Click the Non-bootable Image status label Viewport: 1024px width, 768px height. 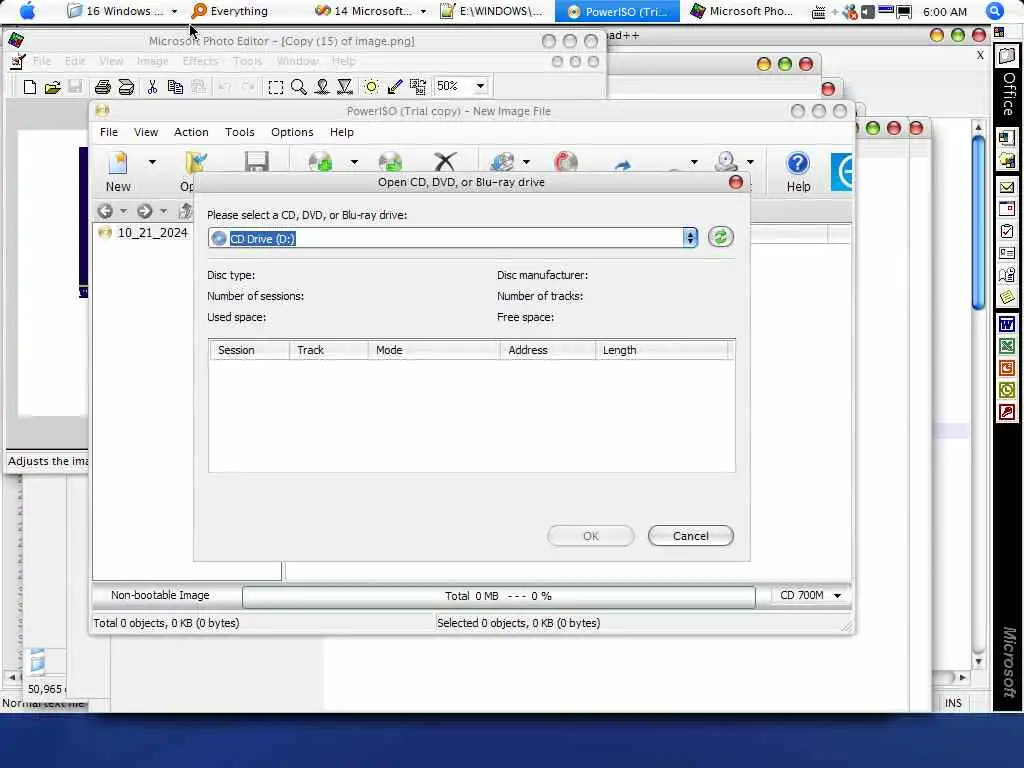pyautogui.click(x=160, y=596)
